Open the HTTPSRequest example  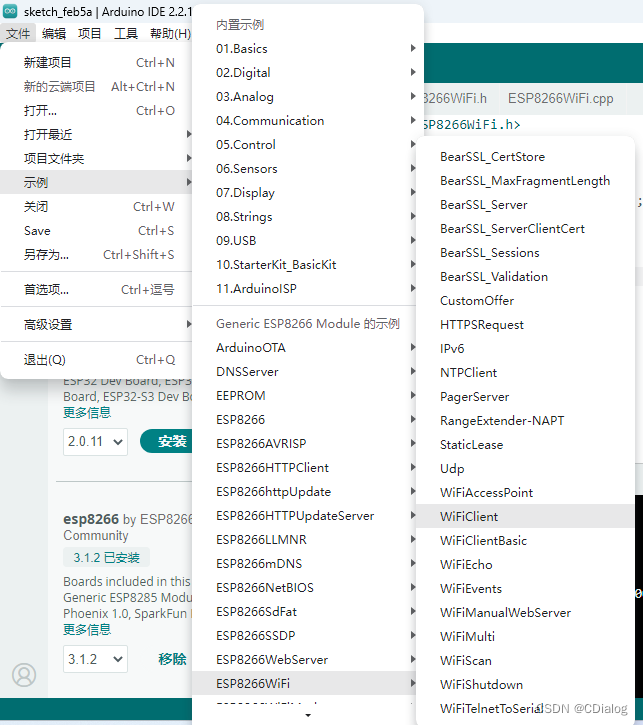pos(525,325)
